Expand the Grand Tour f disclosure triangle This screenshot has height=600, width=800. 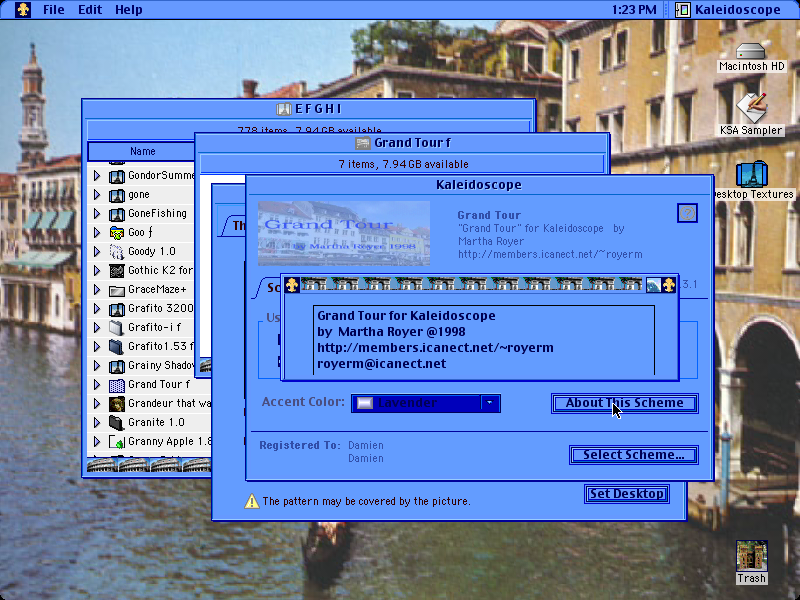point(97,384)
